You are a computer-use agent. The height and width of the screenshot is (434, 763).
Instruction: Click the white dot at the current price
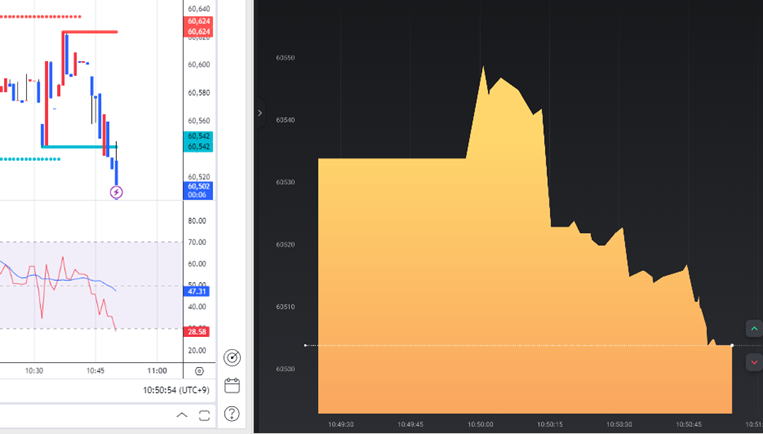[733, 345]
